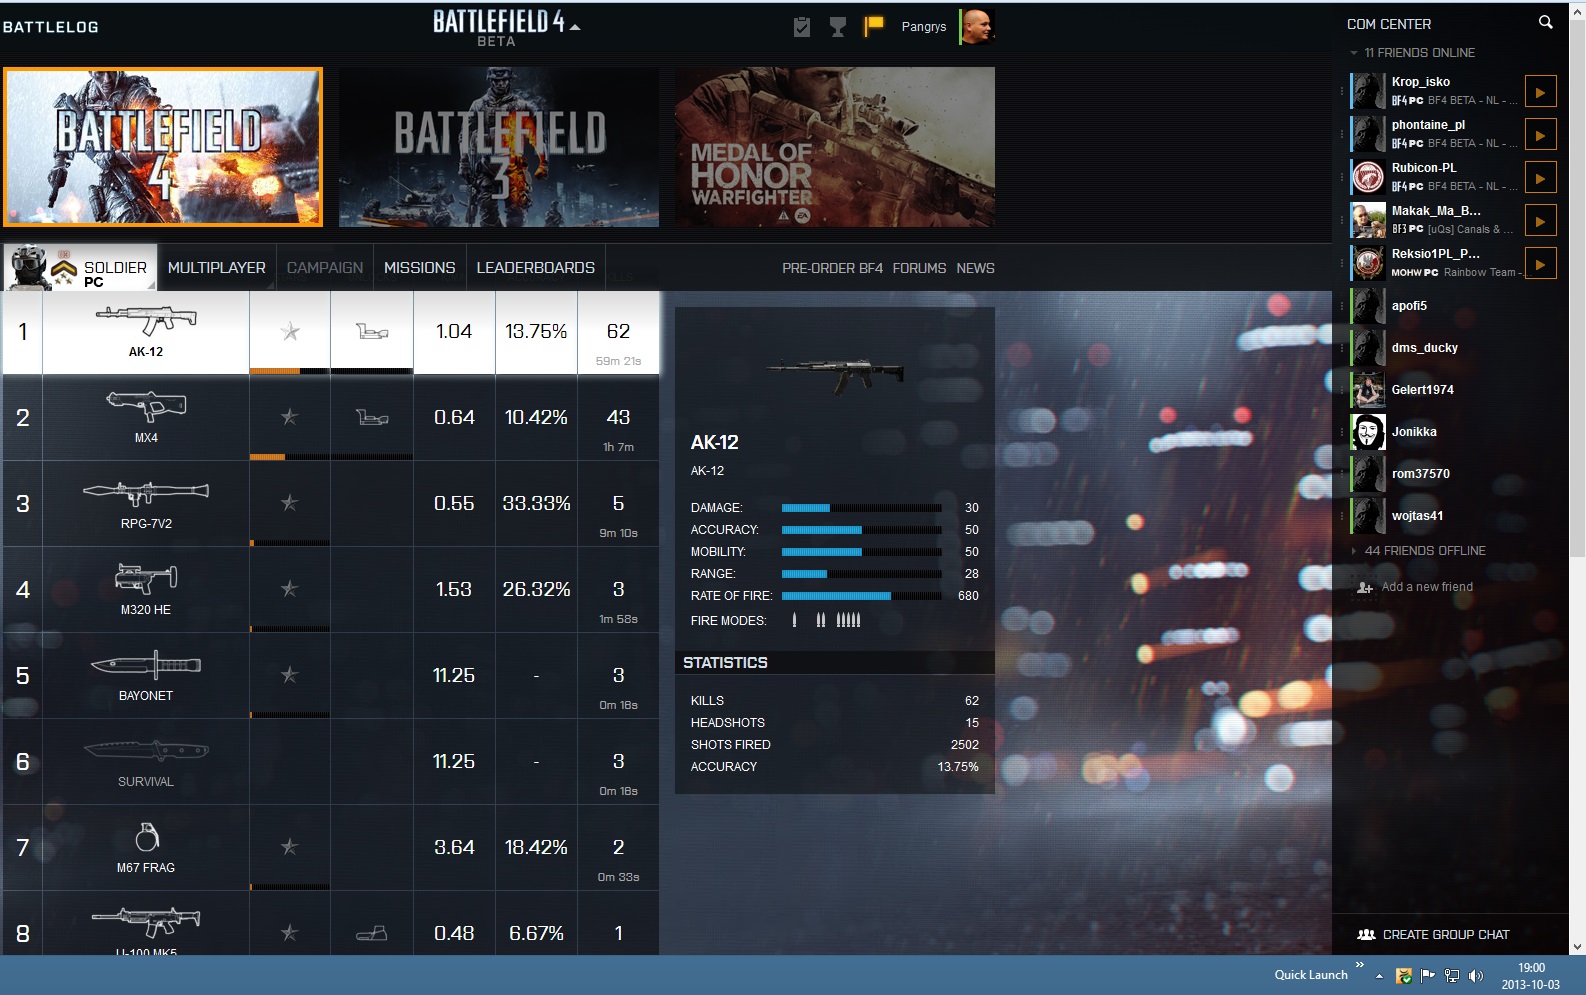Follow the PRE-ORDER BF4 link

[x=833, y=268]
